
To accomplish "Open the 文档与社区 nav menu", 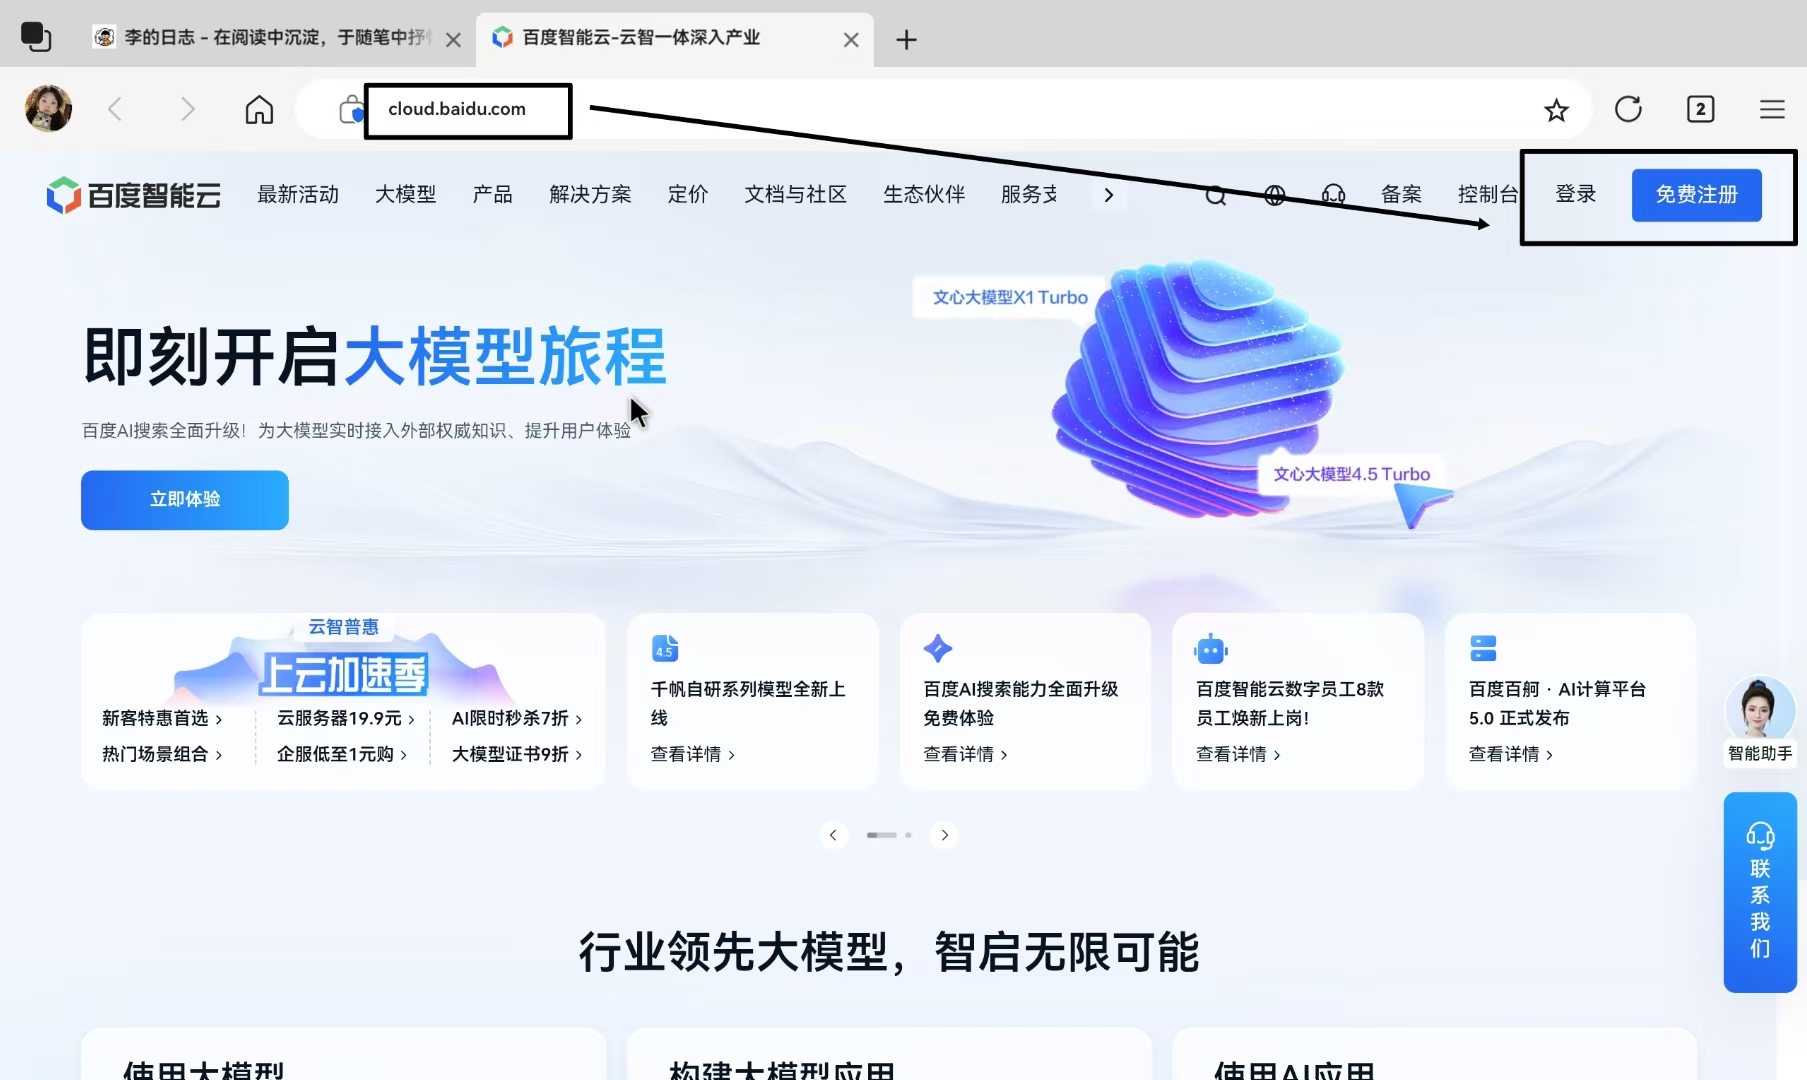I will tap(795, 194).
